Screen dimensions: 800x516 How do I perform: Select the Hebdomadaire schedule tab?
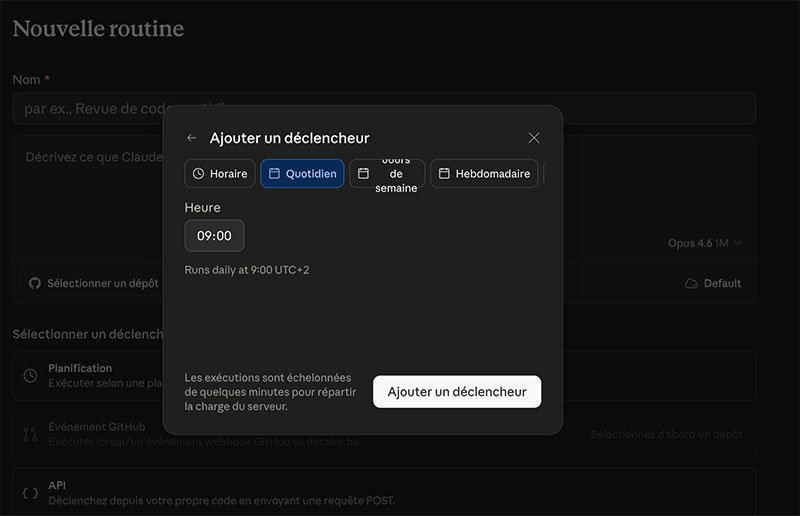pos(484,174)
